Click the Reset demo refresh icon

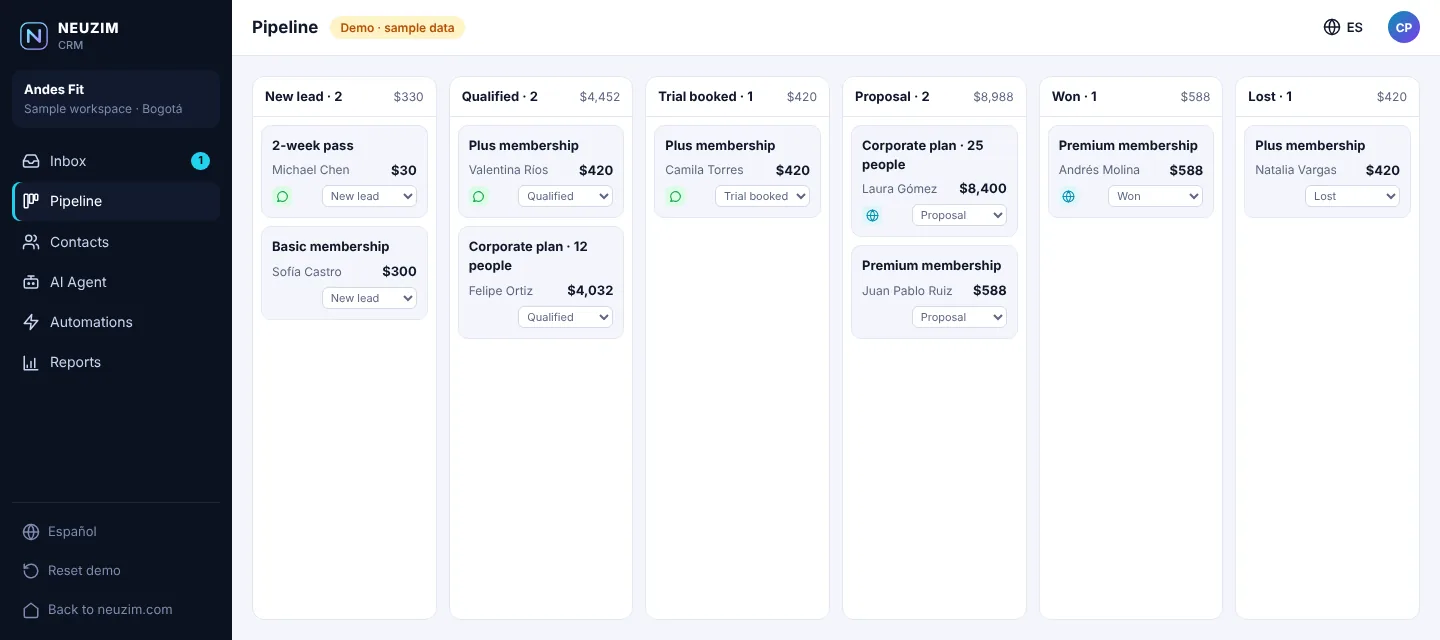[x=31, y=571]
